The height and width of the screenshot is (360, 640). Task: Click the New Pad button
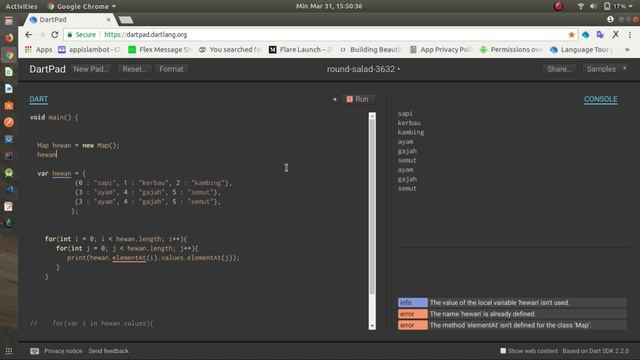click(91, 69)
